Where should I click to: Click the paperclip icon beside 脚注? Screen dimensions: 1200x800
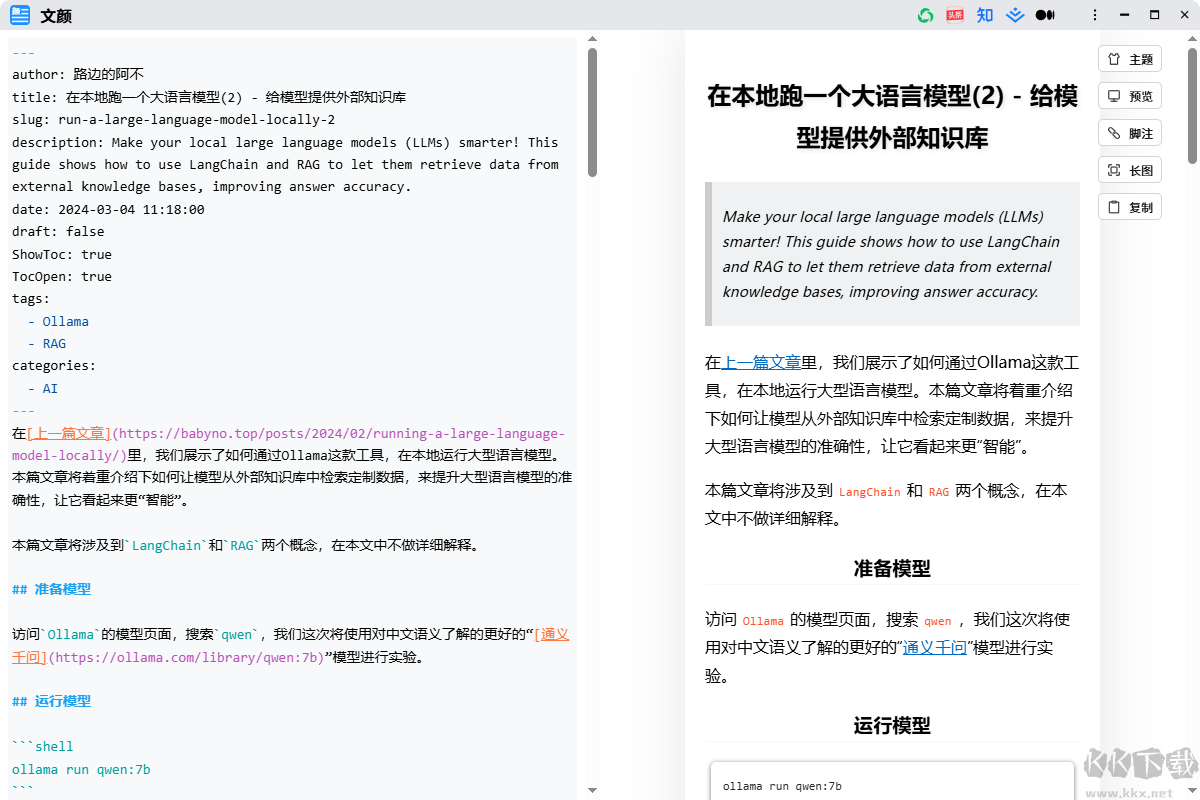[1114, 133]
